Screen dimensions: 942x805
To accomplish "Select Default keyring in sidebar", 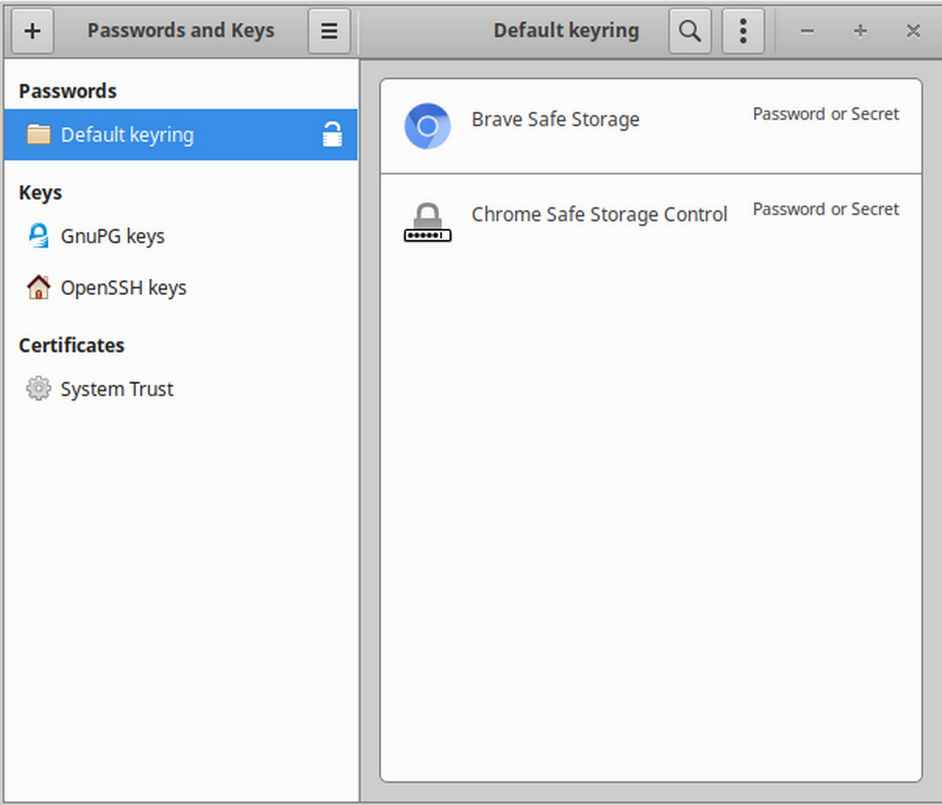I will [180, 135].
